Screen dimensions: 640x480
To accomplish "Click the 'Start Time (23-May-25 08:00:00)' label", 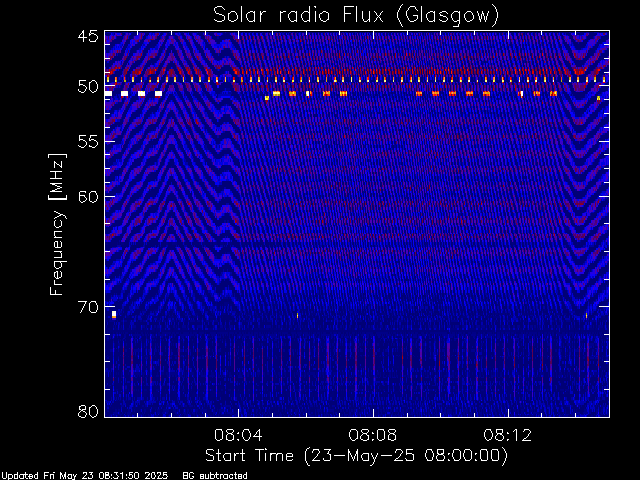I will point(356,455).
